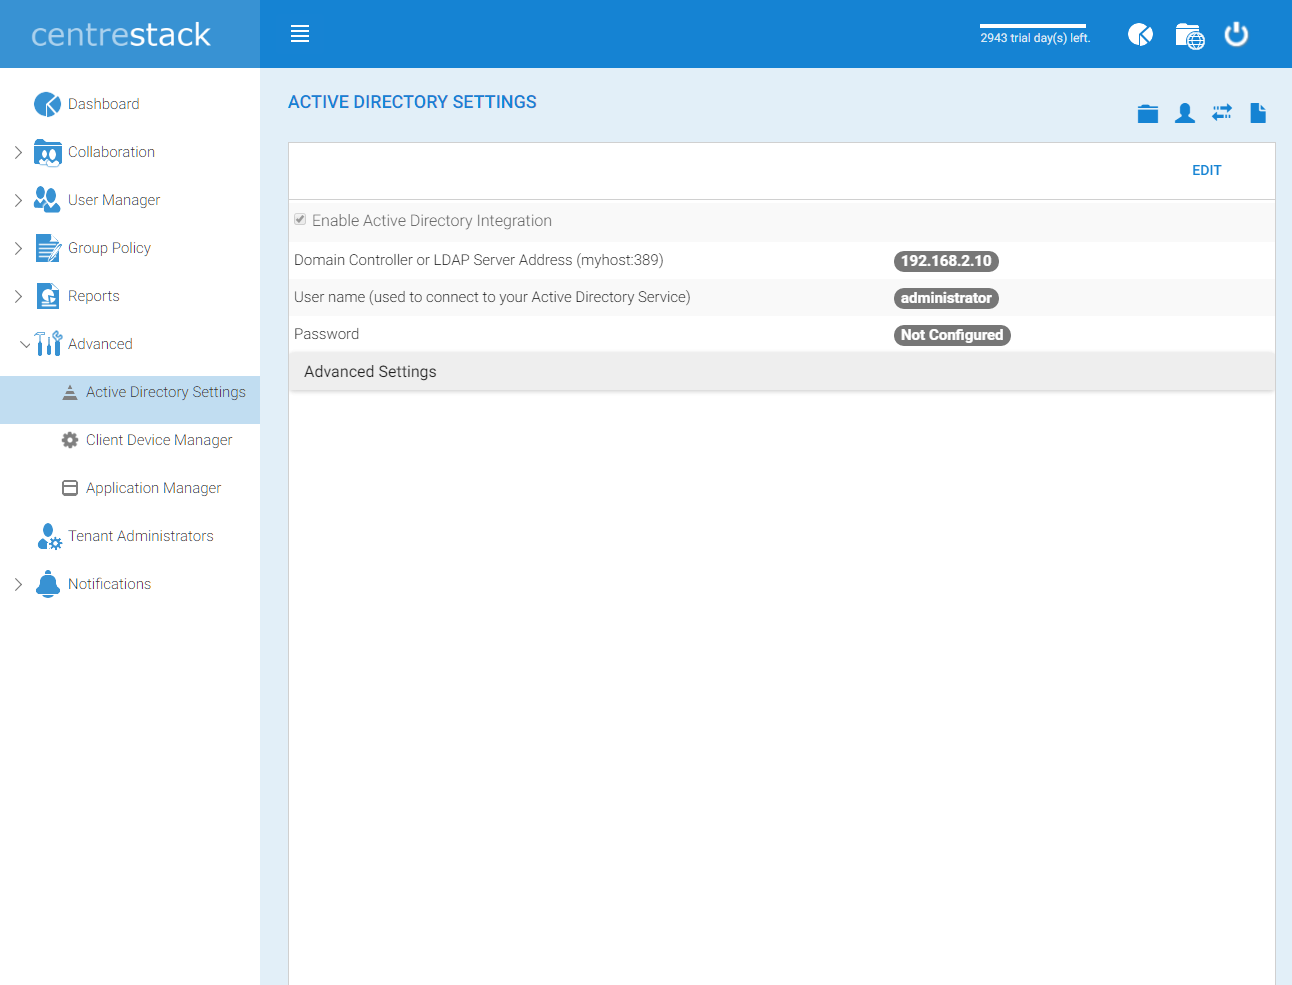This screenshot has width=1292, height=985.
Task: Click the User Manager sidebar label
Action: (114, 200)
